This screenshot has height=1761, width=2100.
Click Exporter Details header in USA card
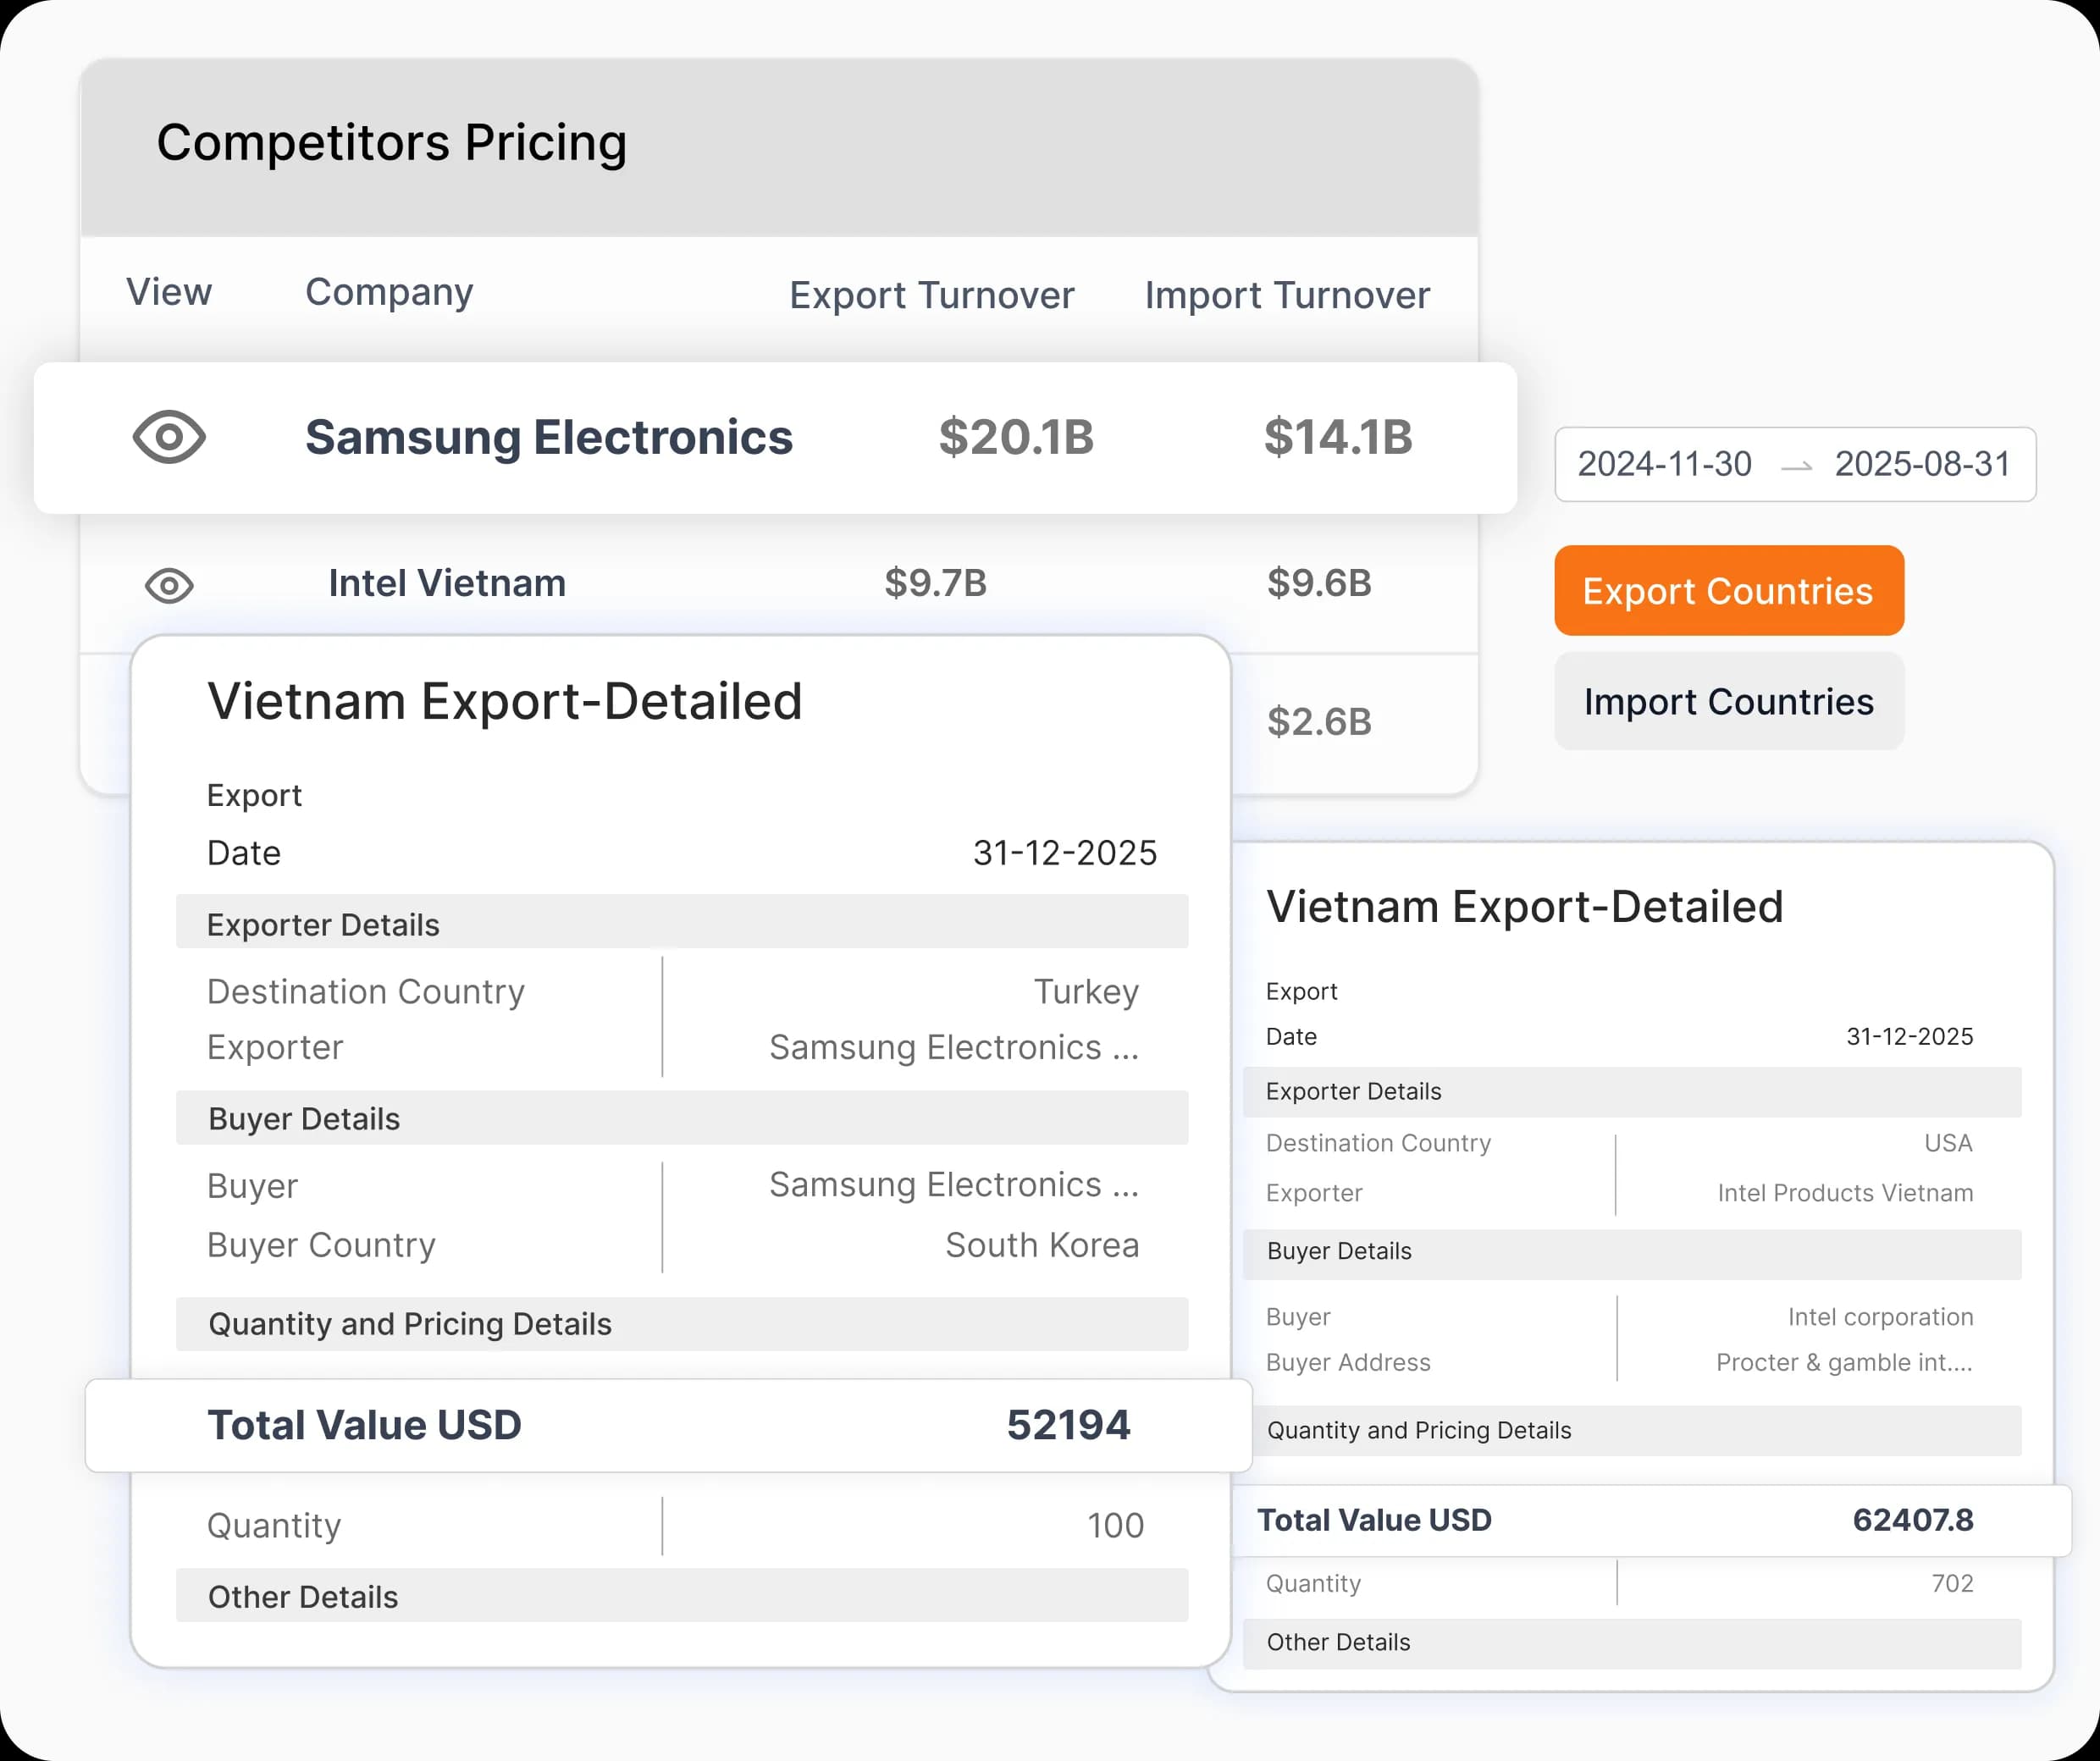click(1632, 1092)
